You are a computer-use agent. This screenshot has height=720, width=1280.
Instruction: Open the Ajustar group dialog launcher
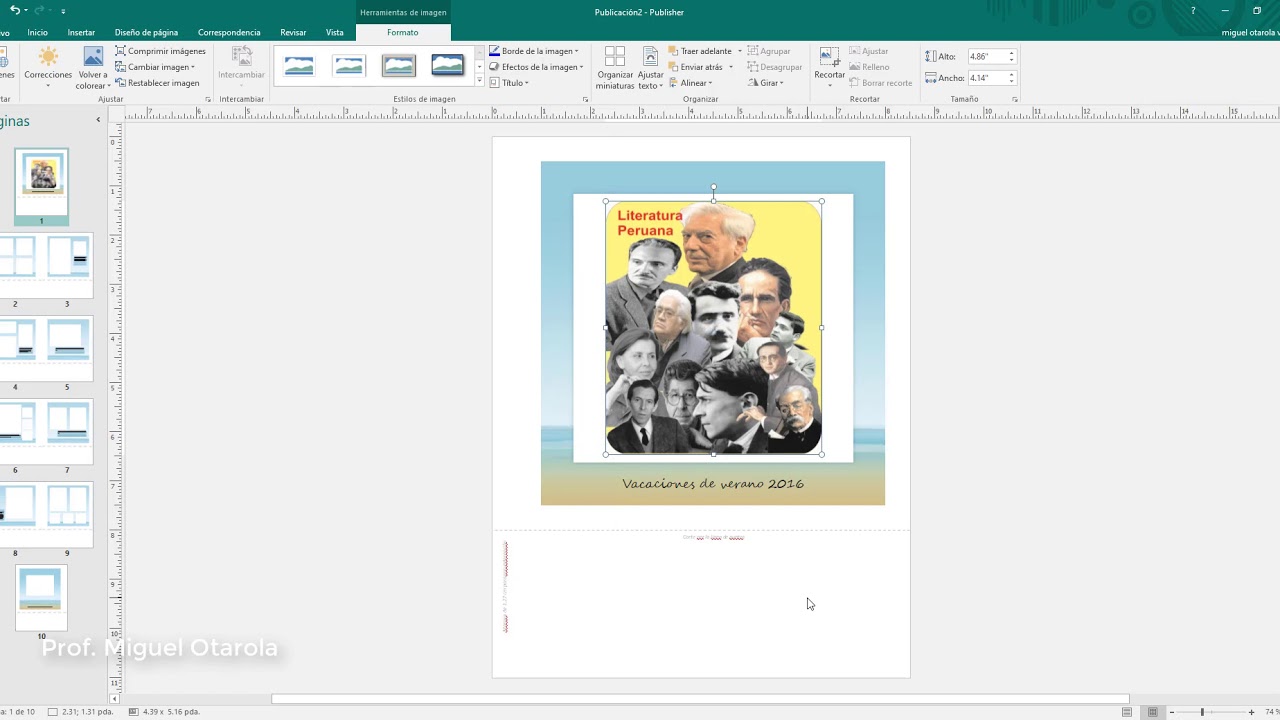[x=209, y=100]
